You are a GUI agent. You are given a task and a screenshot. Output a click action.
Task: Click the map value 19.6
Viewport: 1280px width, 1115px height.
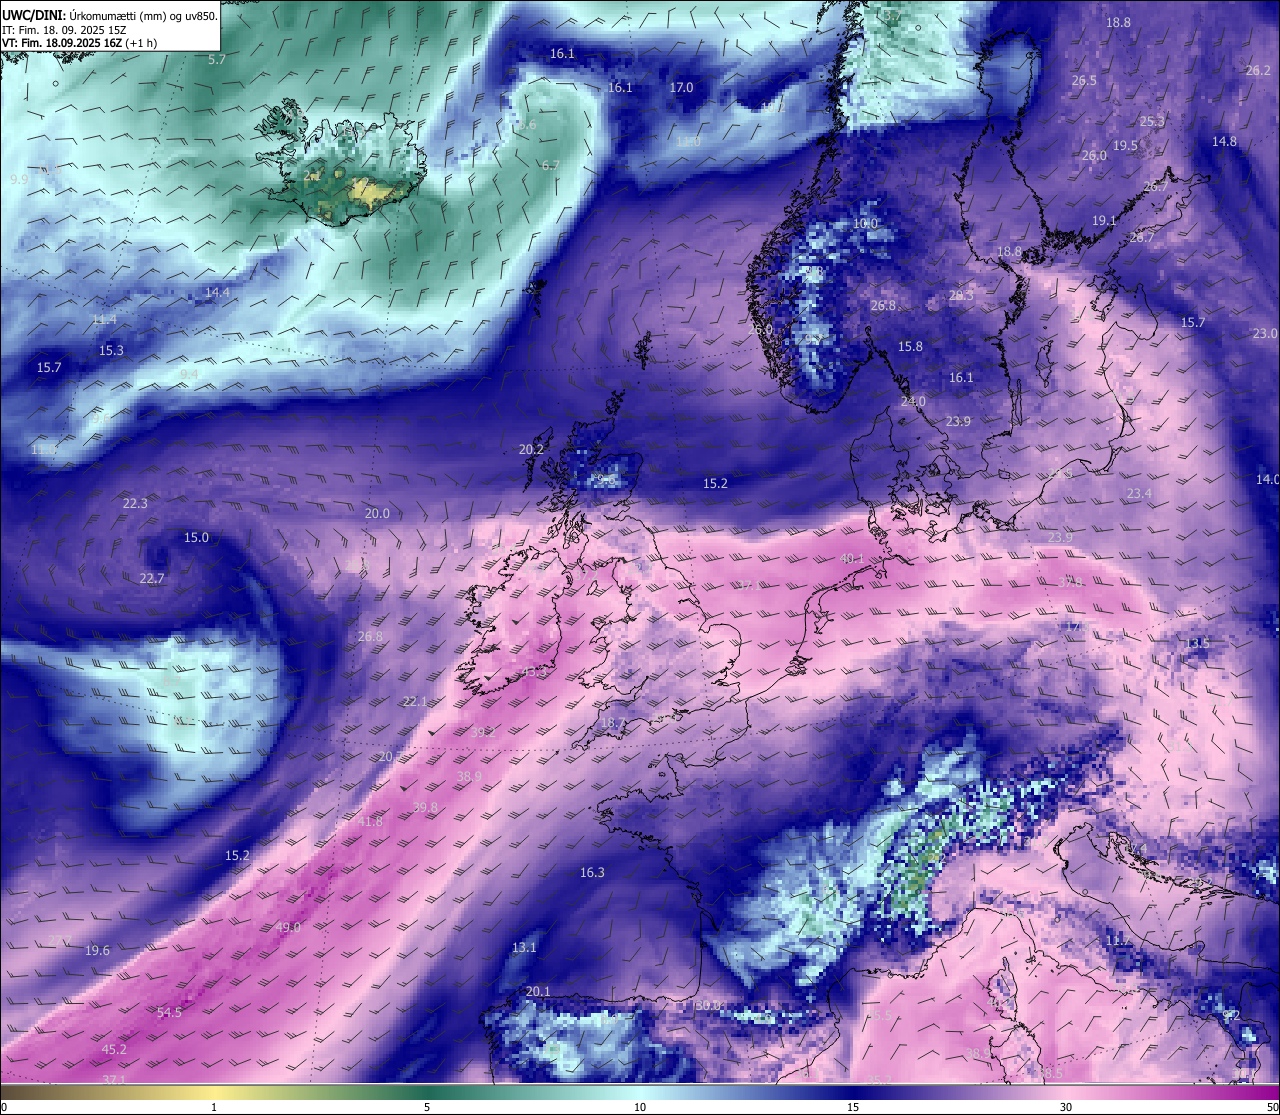pos(97,951)
